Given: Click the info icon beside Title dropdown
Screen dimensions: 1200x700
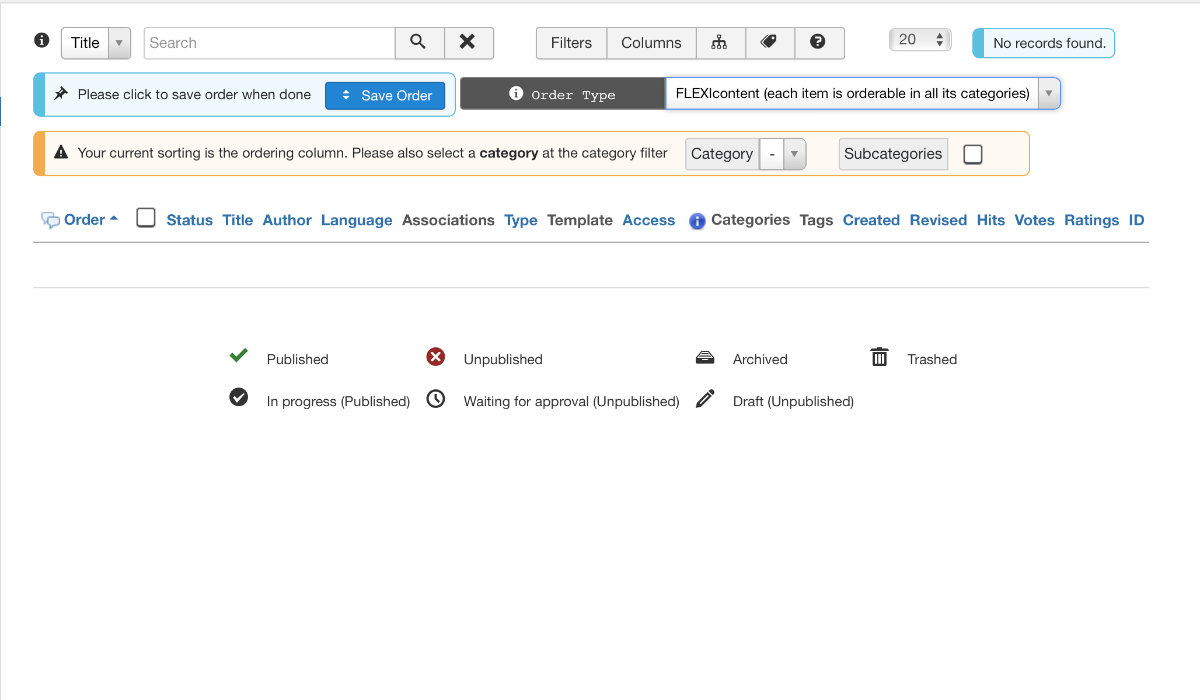Looking at the screenshot, I should 42,41.
